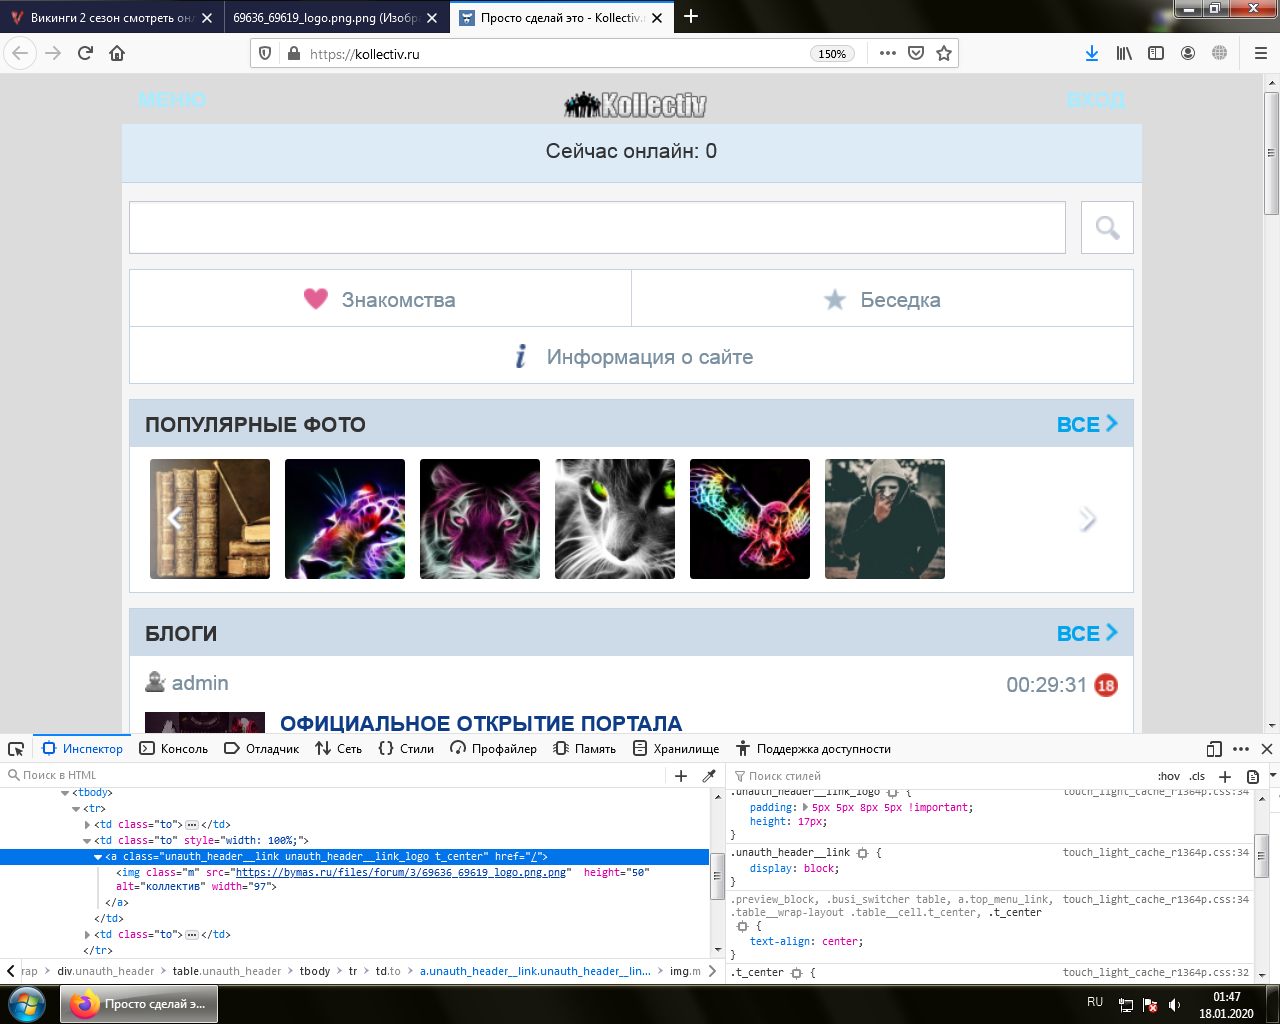The image size is (1280, 1024).
Task: Expand first td class="to" node
Action: coord(88,825)
